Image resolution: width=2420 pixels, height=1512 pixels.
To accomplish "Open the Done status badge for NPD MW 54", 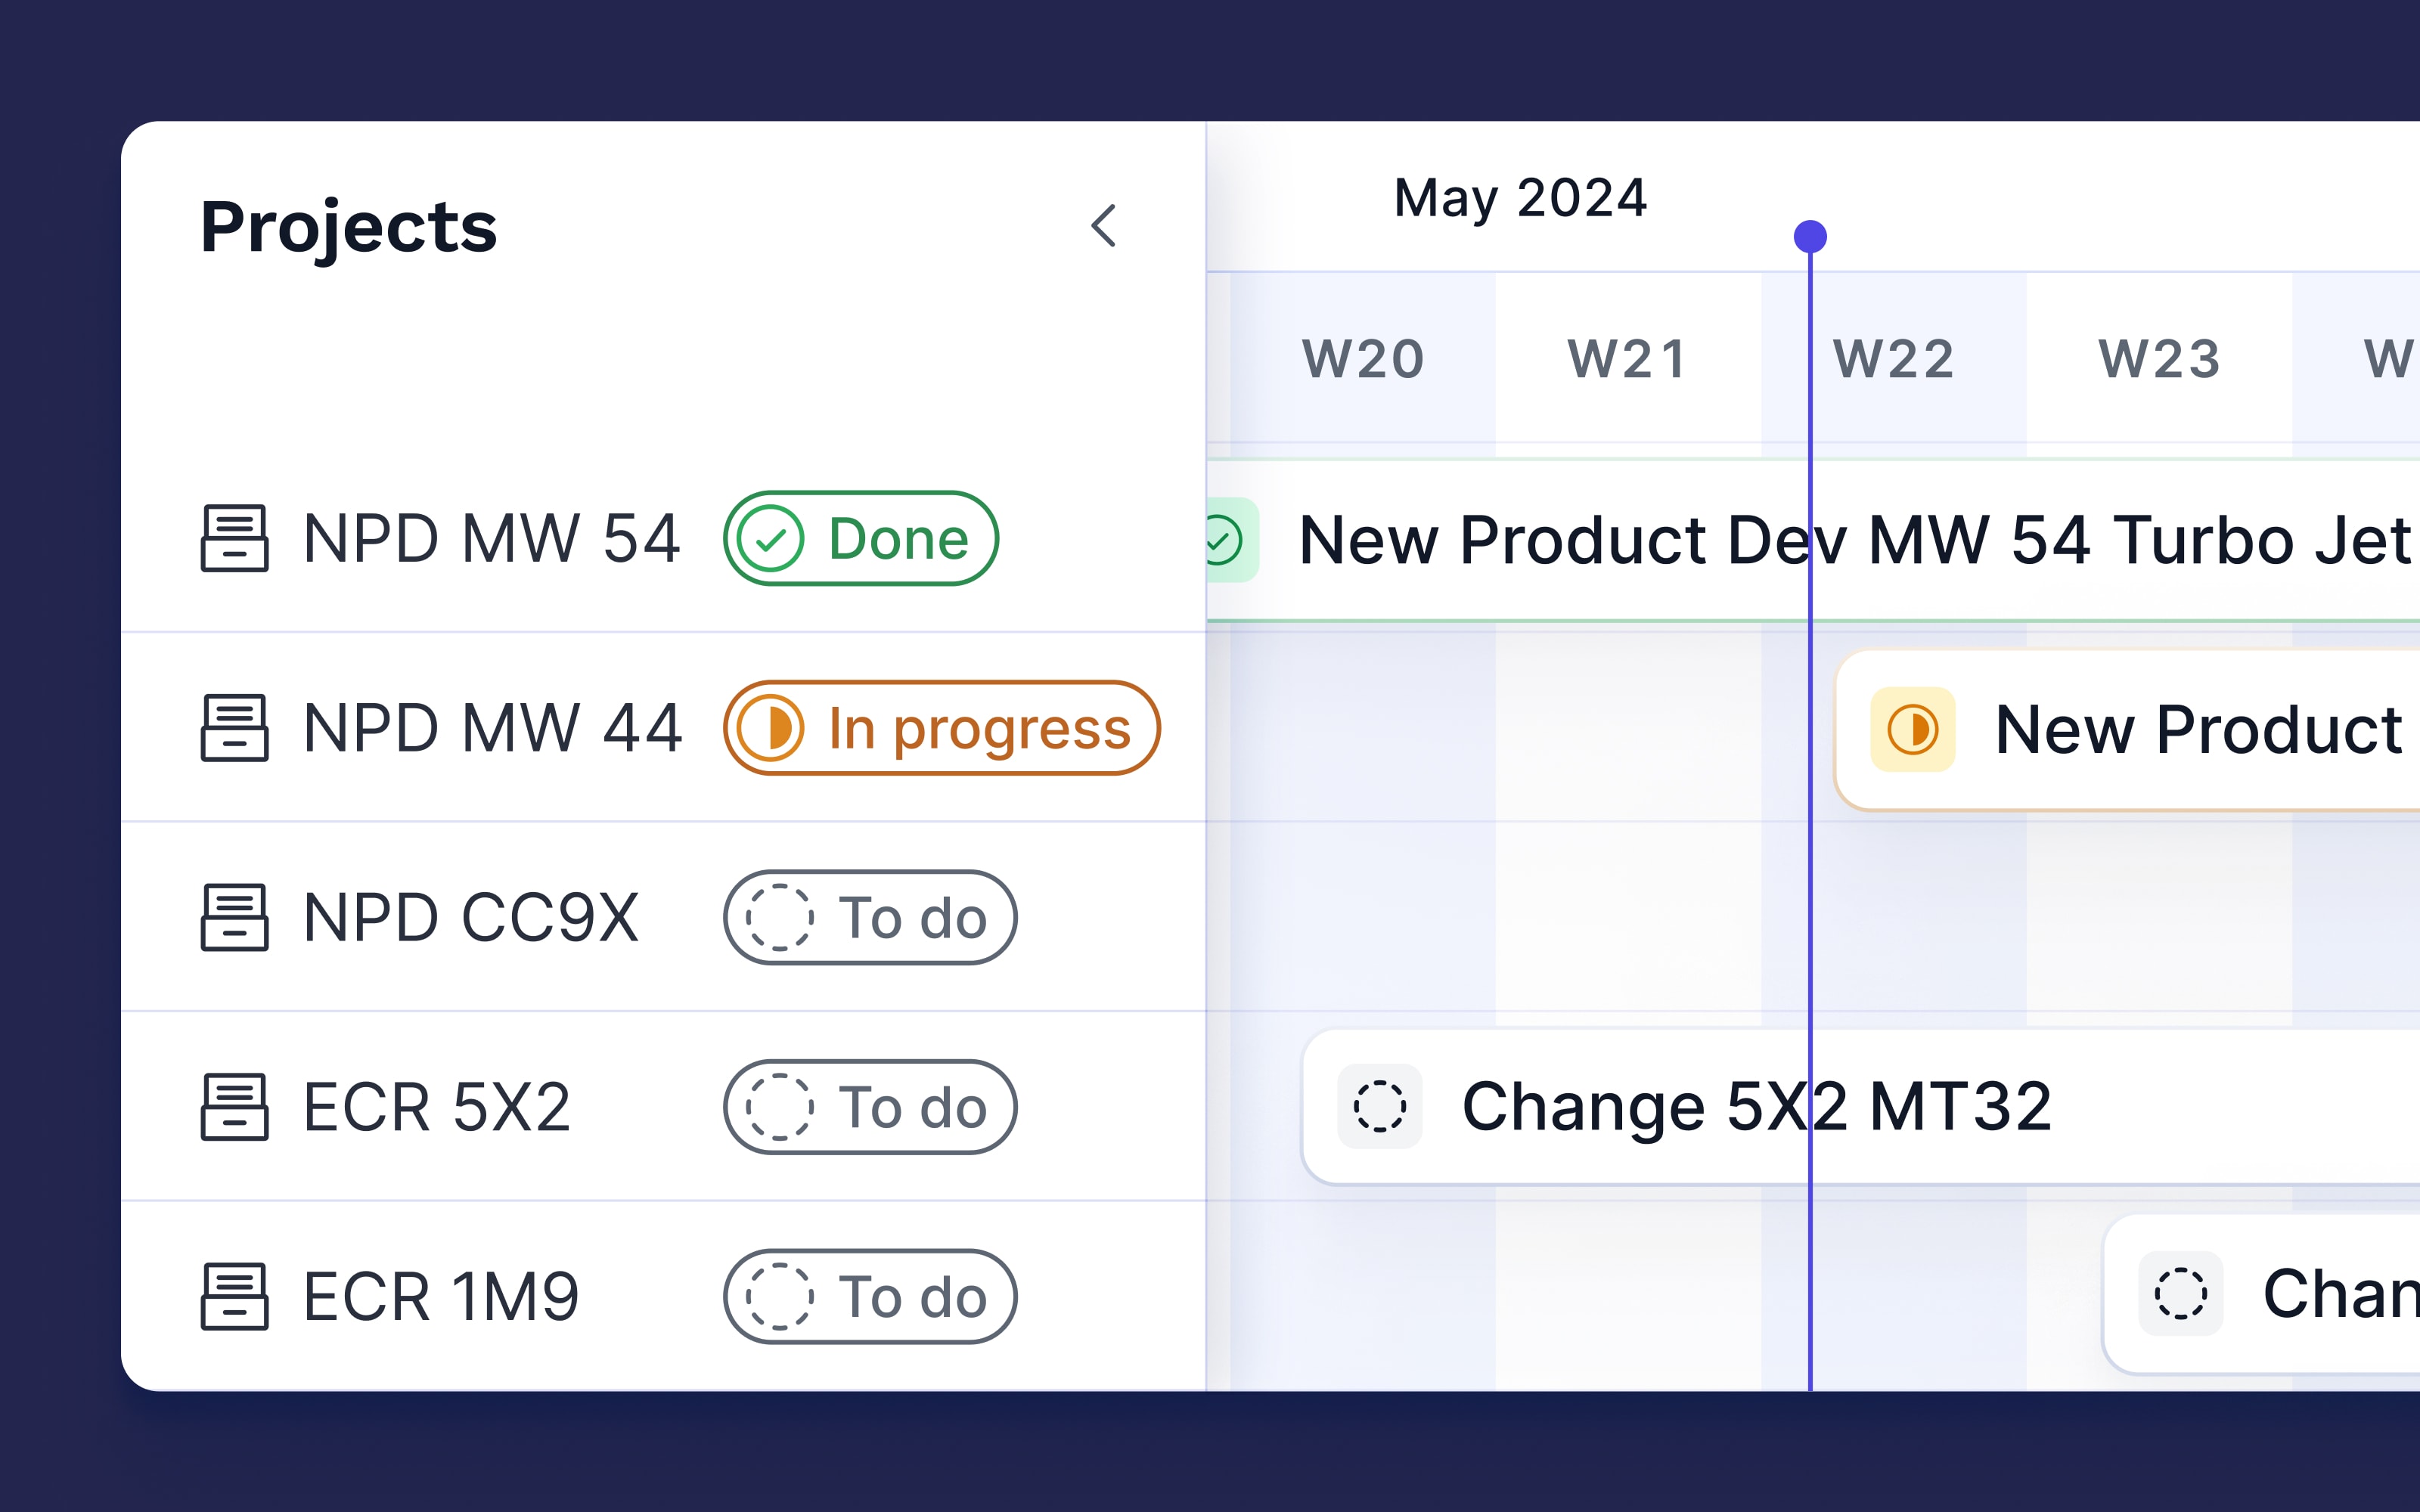I will pos(861,538).
